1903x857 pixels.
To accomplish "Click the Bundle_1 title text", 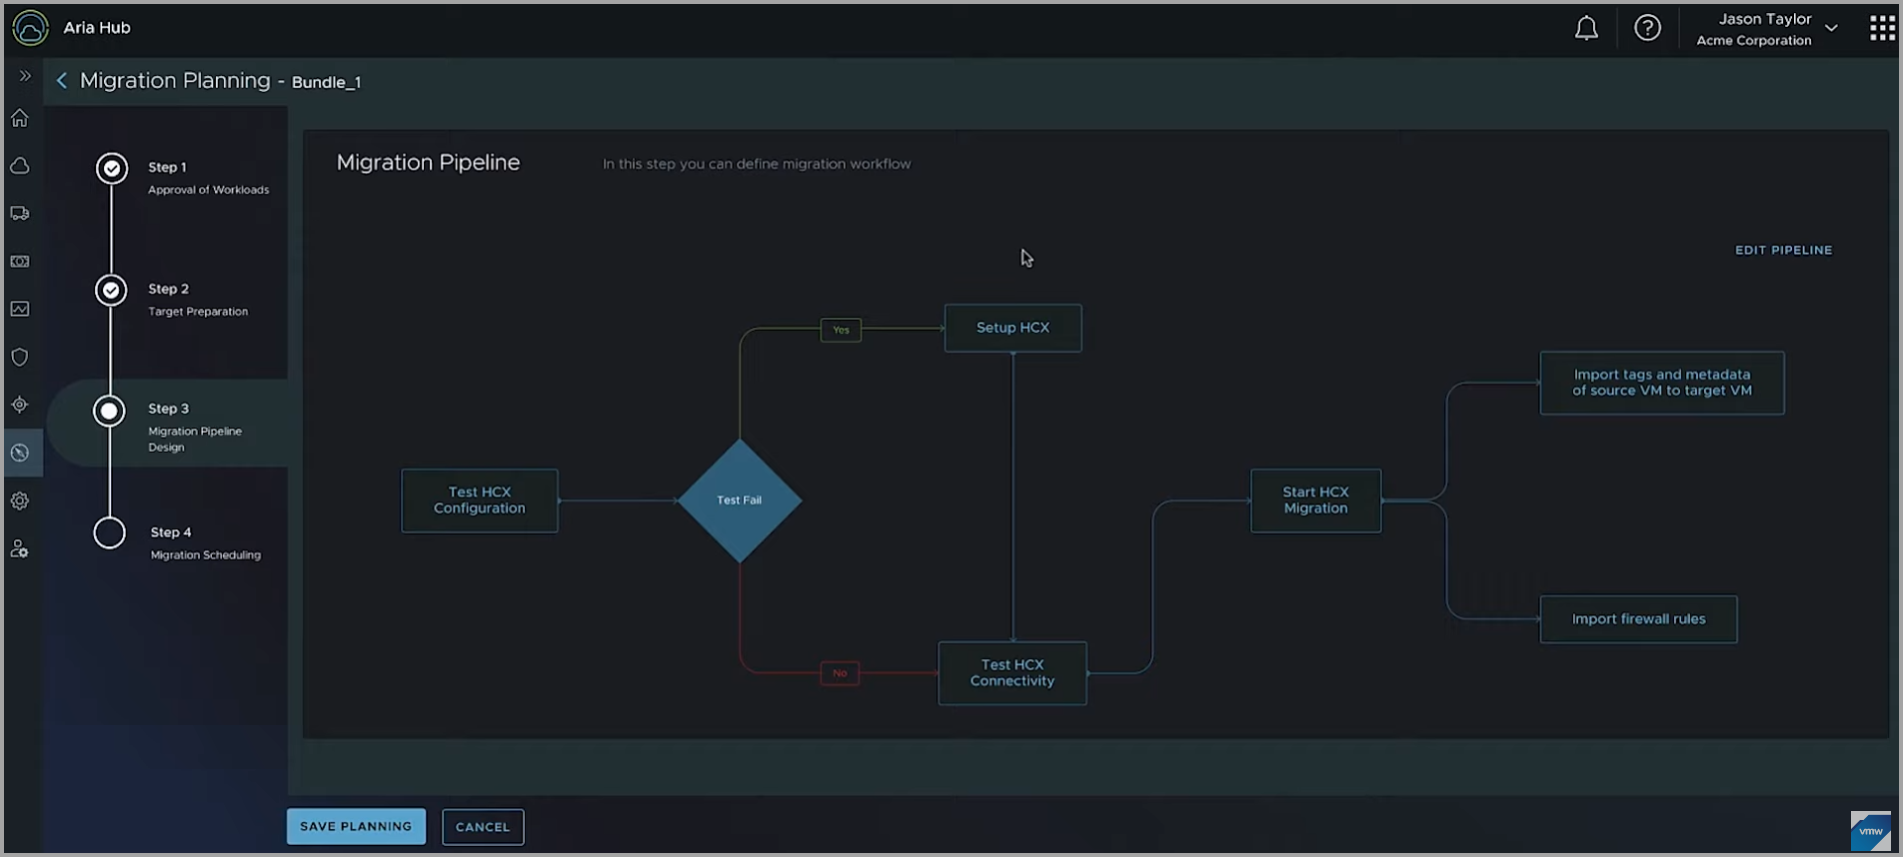I will [326, 82].
